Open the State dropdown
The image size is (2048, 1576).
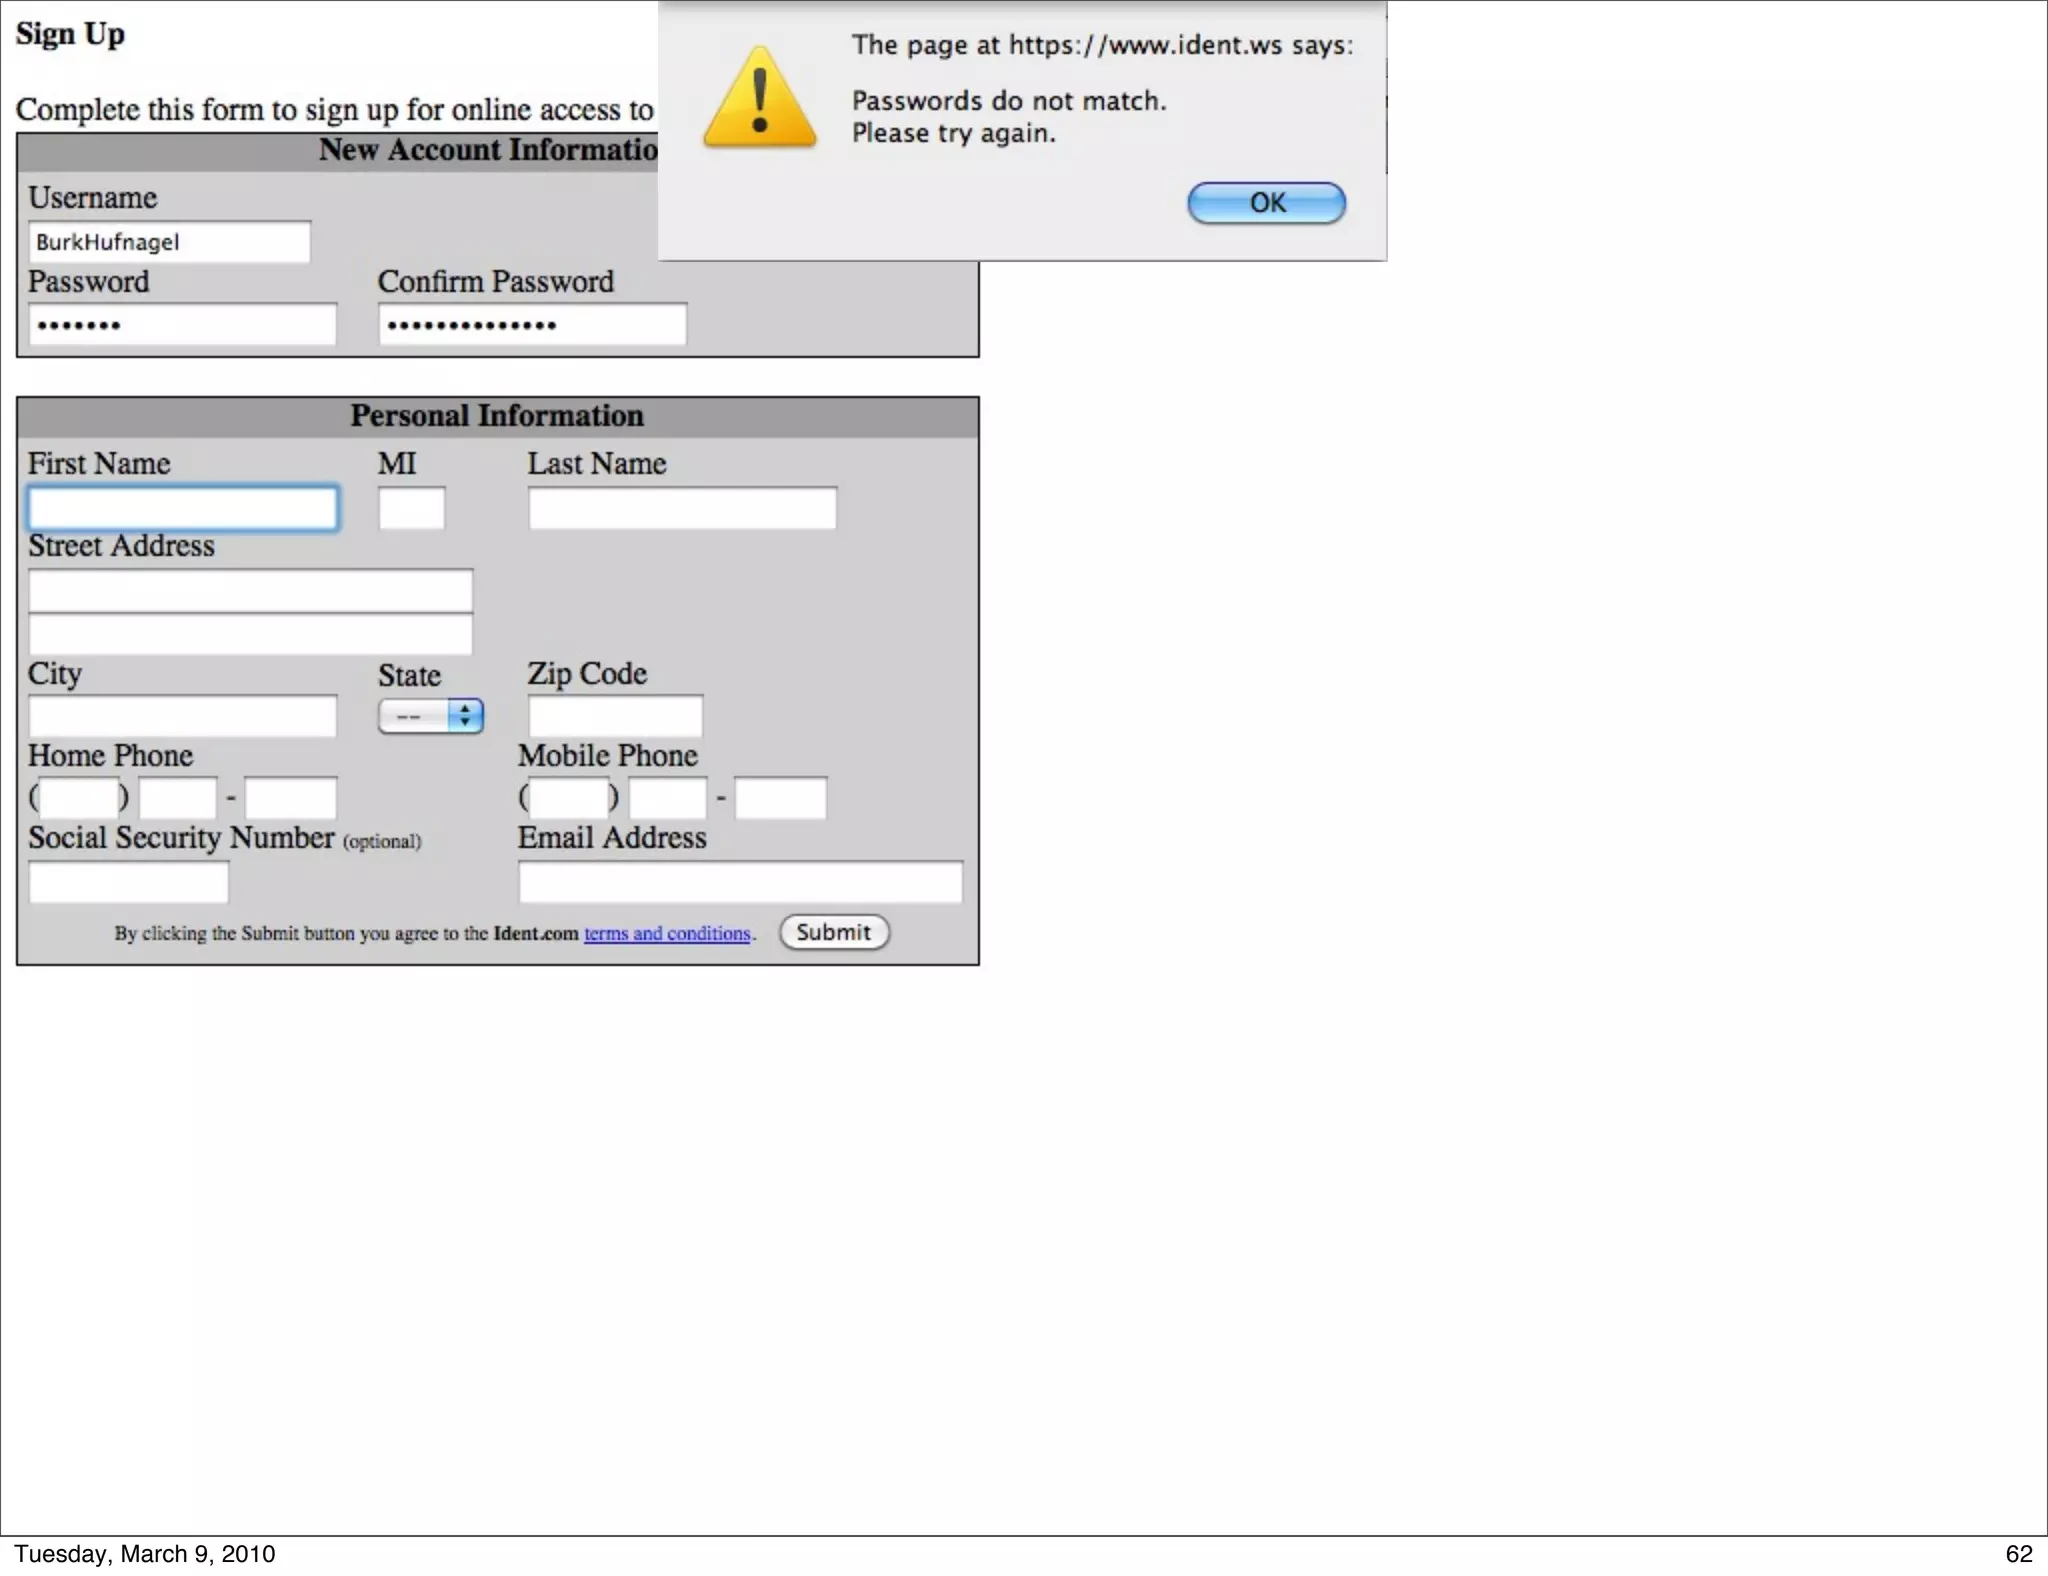click(431, 716)
